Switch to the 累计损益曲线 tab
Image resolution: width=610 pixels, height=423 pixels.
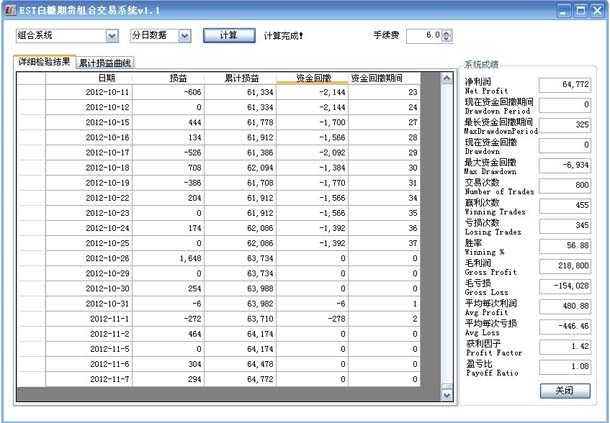point(104,63)
